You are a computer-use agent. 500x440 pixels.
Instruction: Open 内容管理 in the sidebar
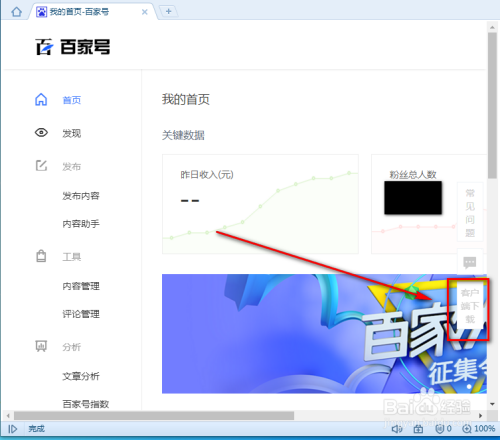click(x=81, y=286)
